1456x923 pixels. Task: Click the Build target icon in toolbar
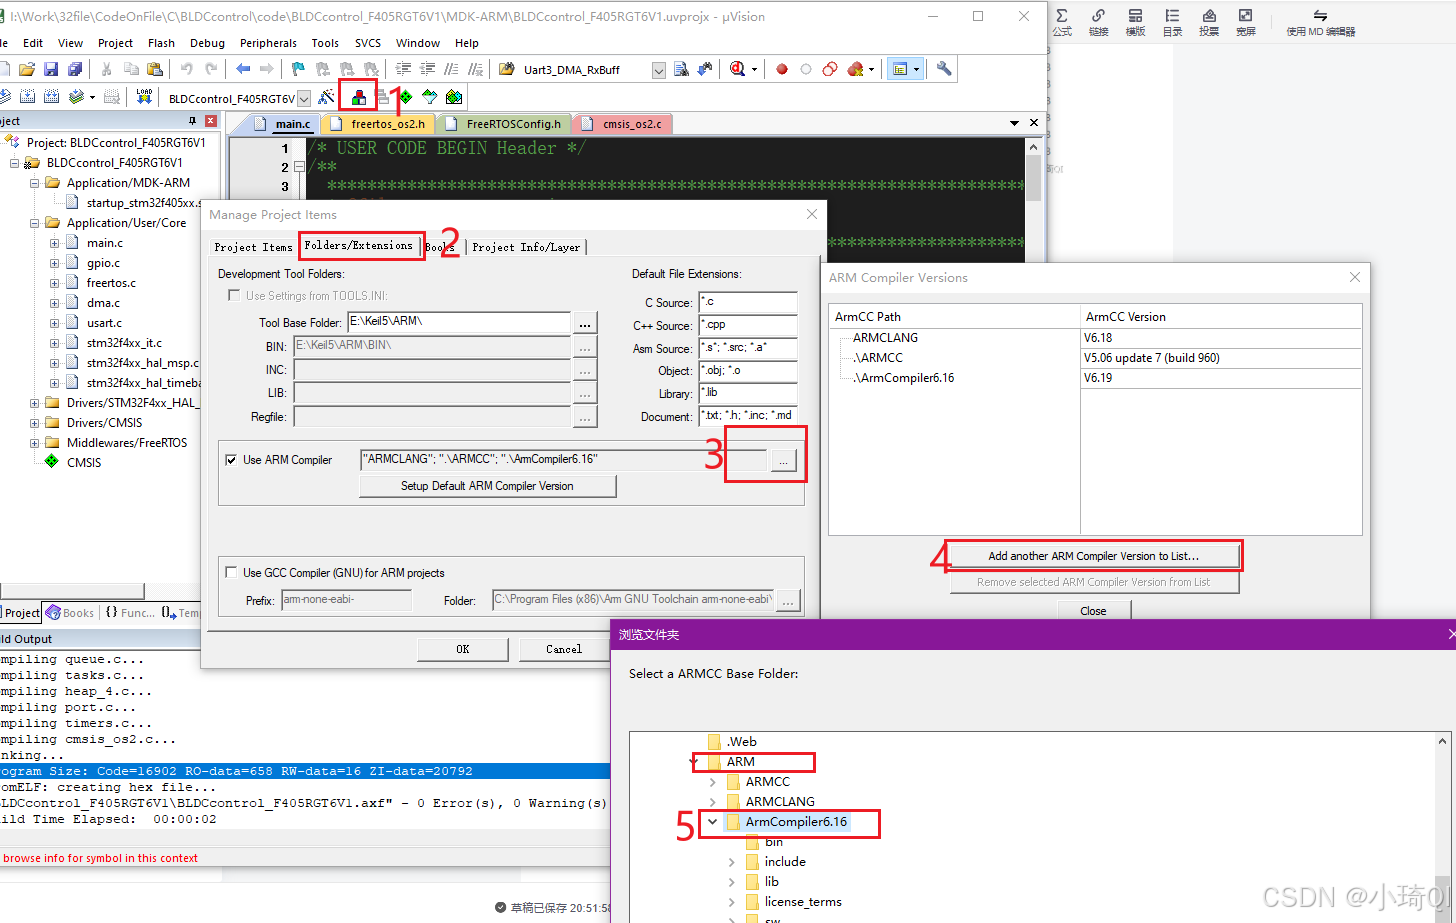pyautogui.click(x=28, y=97)
